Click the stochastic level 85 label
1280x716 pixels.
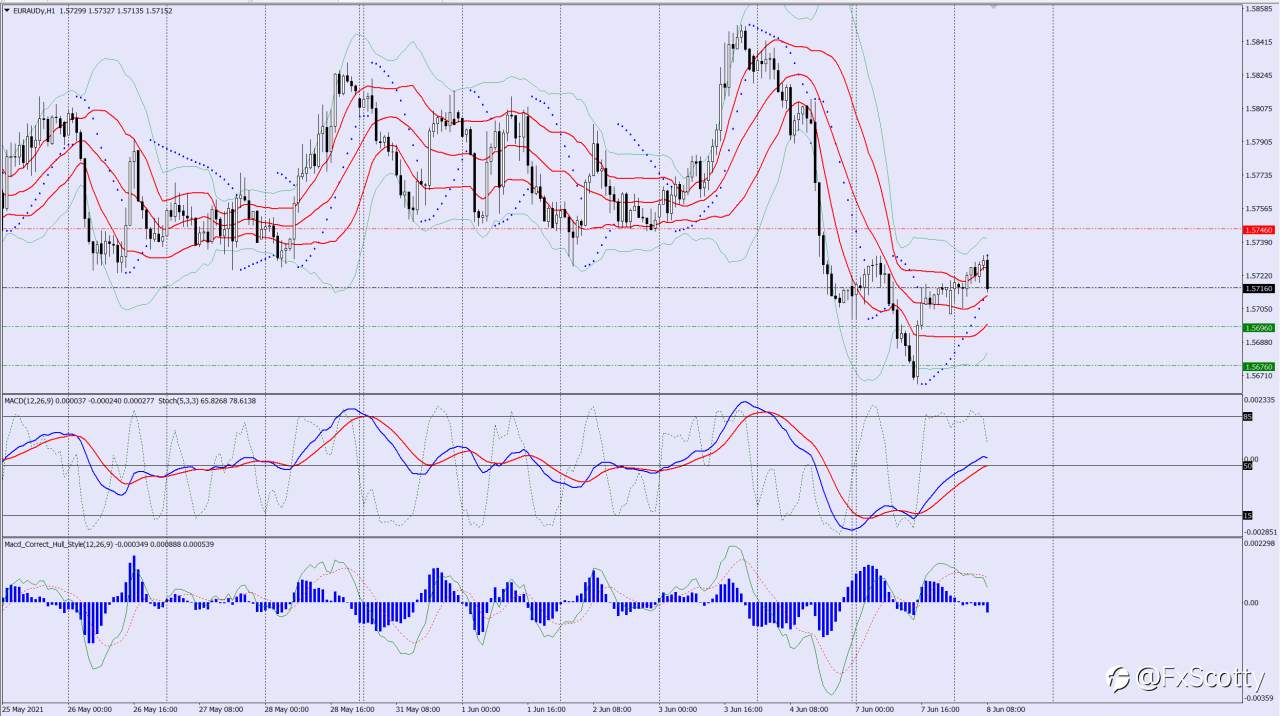[1247, 417]
